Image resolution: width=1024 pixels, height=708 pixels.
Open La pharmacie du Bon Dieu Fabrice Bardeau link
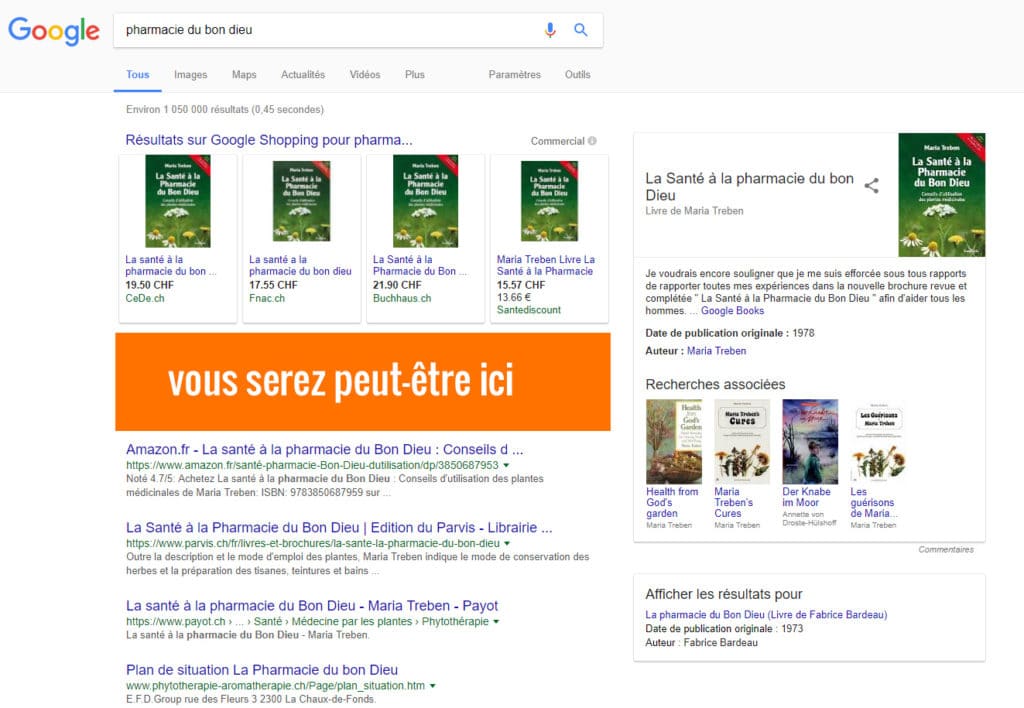766,615
